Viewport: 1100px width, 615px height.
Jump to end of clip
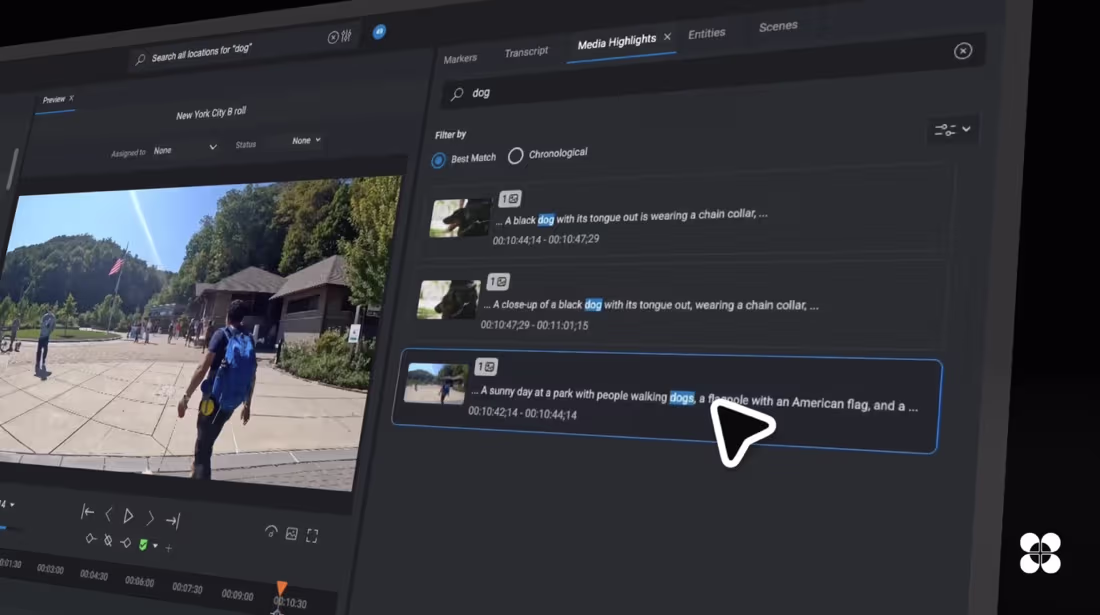click(173, 520)
